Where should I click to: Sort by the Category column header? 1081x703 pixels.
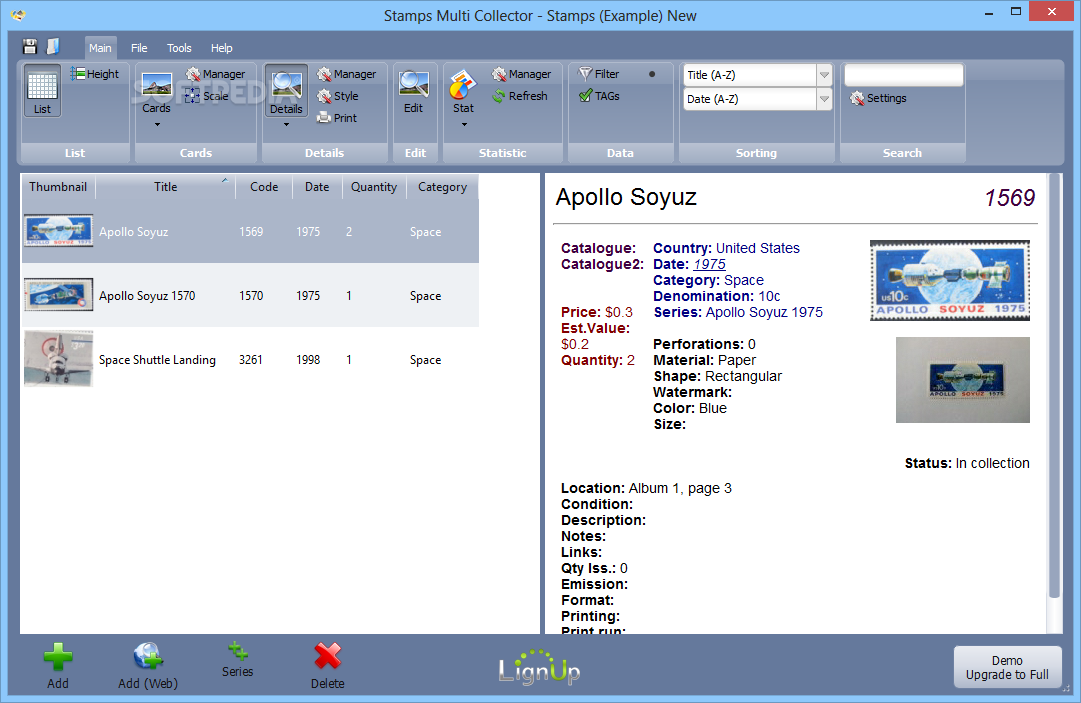pos(443,187)
